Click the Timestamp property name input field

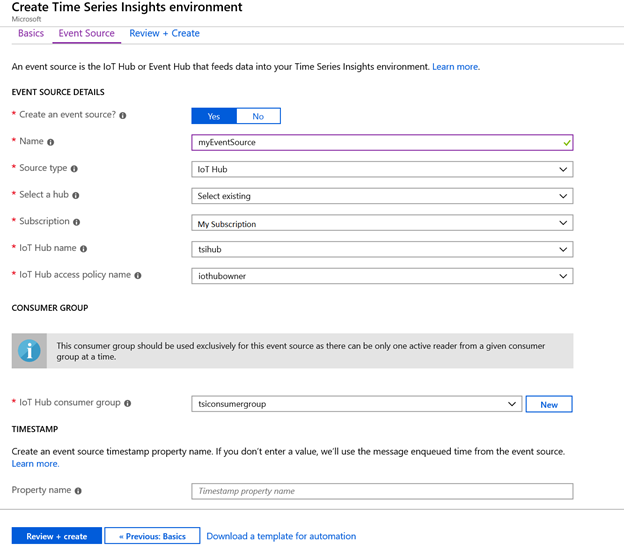382,491
